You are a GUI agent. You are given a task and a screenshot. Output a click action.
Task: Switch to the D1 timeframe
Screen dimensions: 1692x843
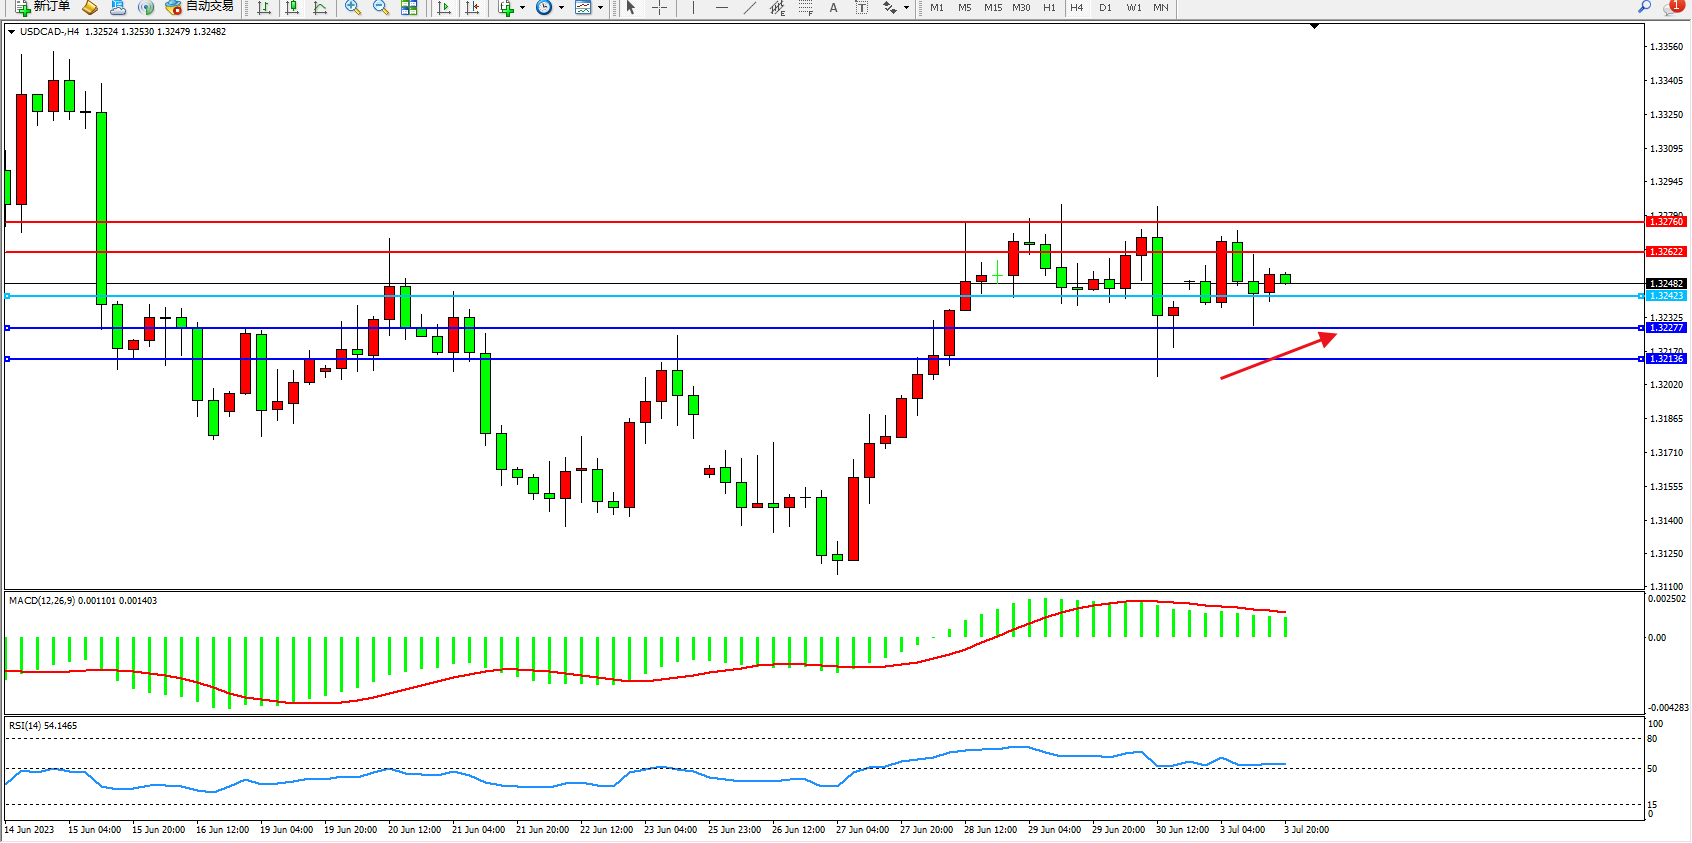click(x=1105, y=8)
